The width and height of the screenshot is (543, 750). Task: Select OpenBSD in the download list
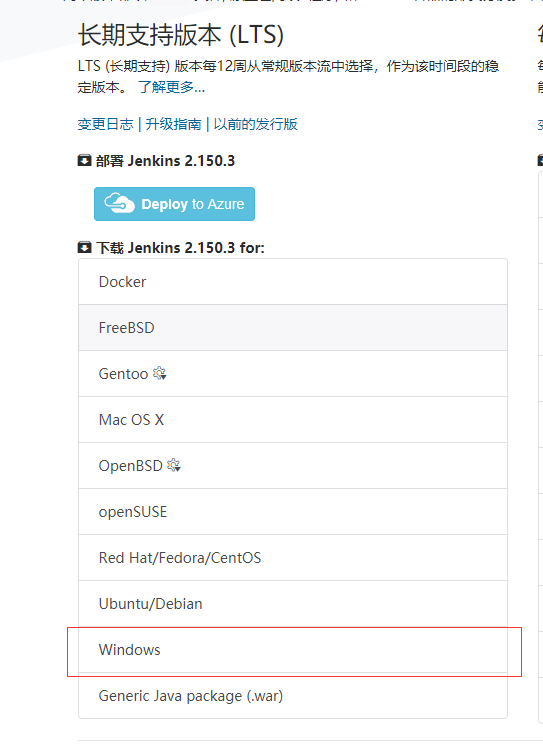point(293,465)
